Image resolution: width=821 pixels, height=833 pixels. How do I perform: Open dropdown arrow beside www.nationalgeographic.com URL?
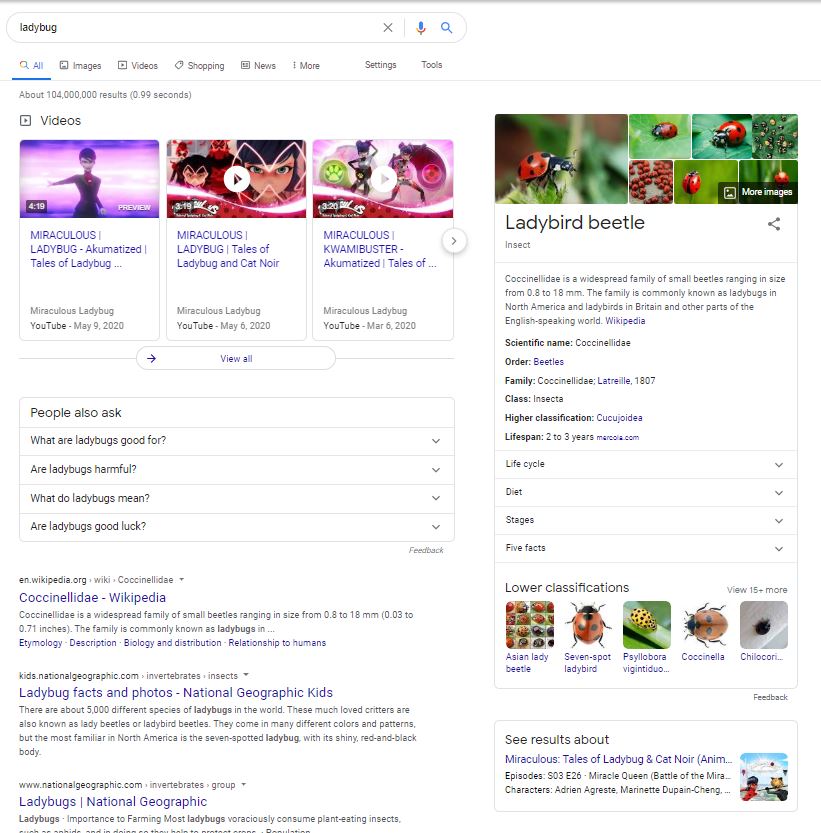(x=243, y=784)
